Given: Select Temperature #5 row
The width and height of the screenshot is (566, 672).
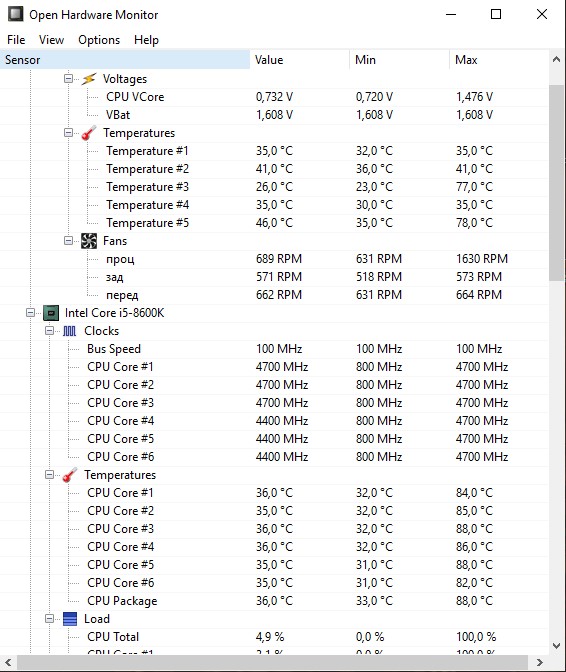Looking at the screenshot, I should click(x=274, y=223).
